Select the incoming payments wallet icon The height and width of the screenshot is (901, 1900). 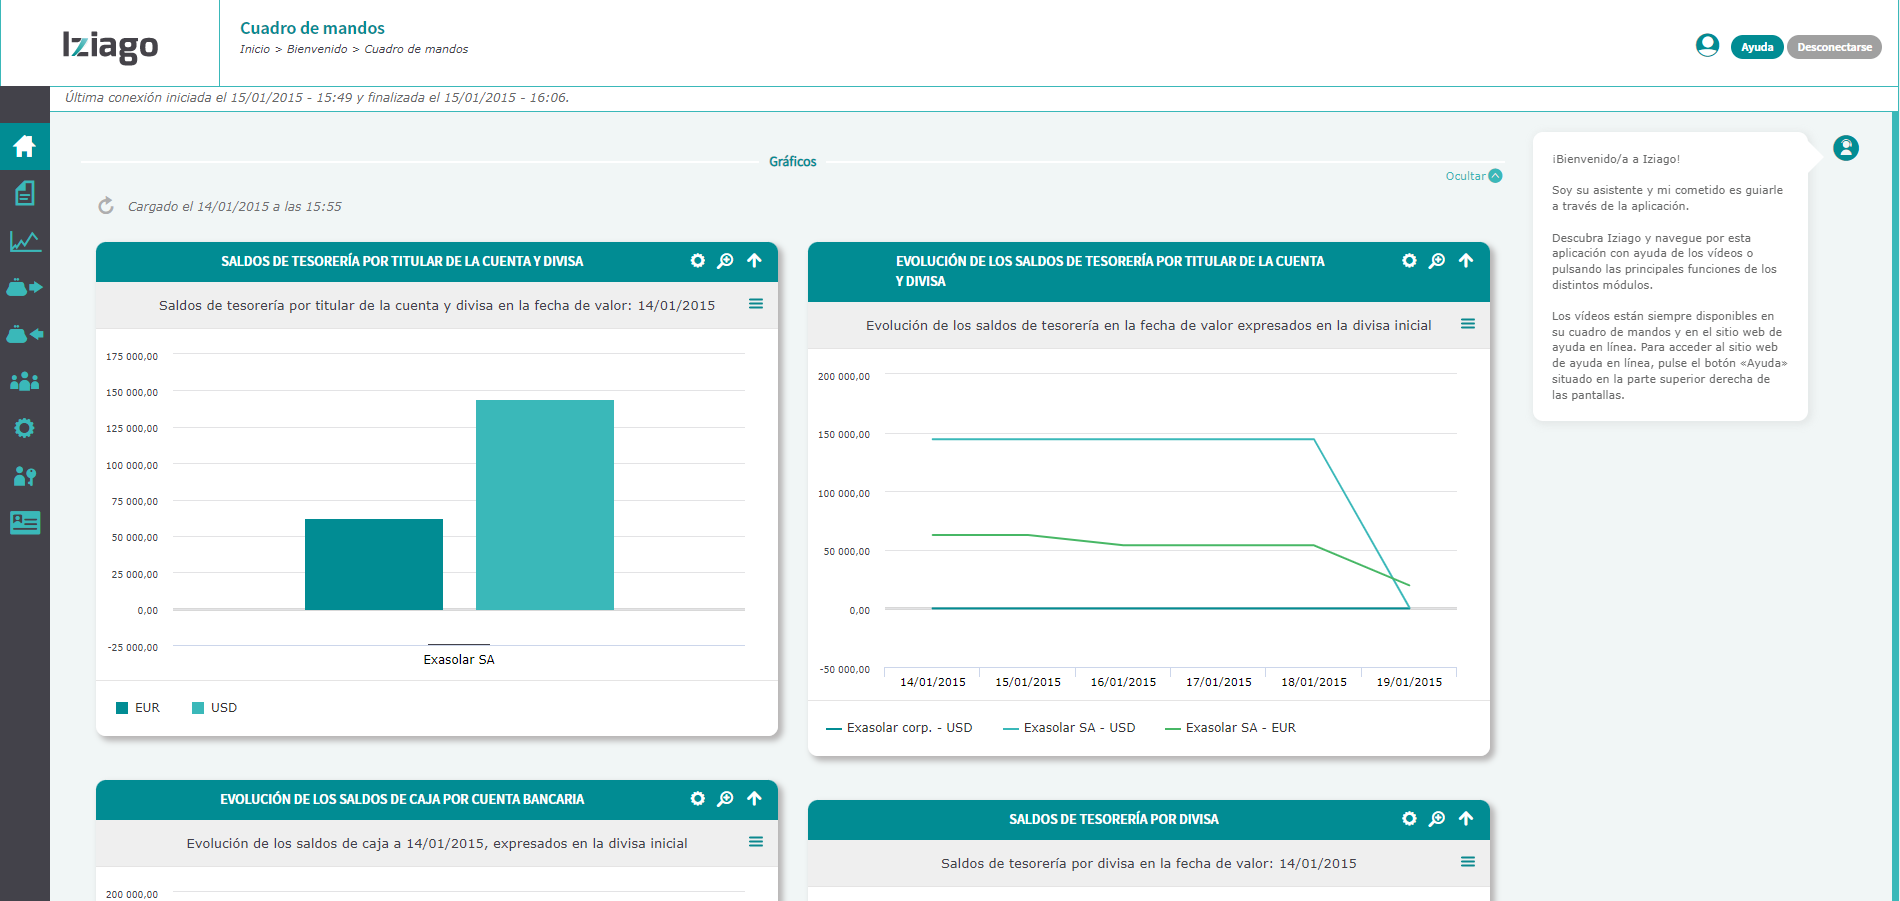pyautogui.click(x=23, y=334)
